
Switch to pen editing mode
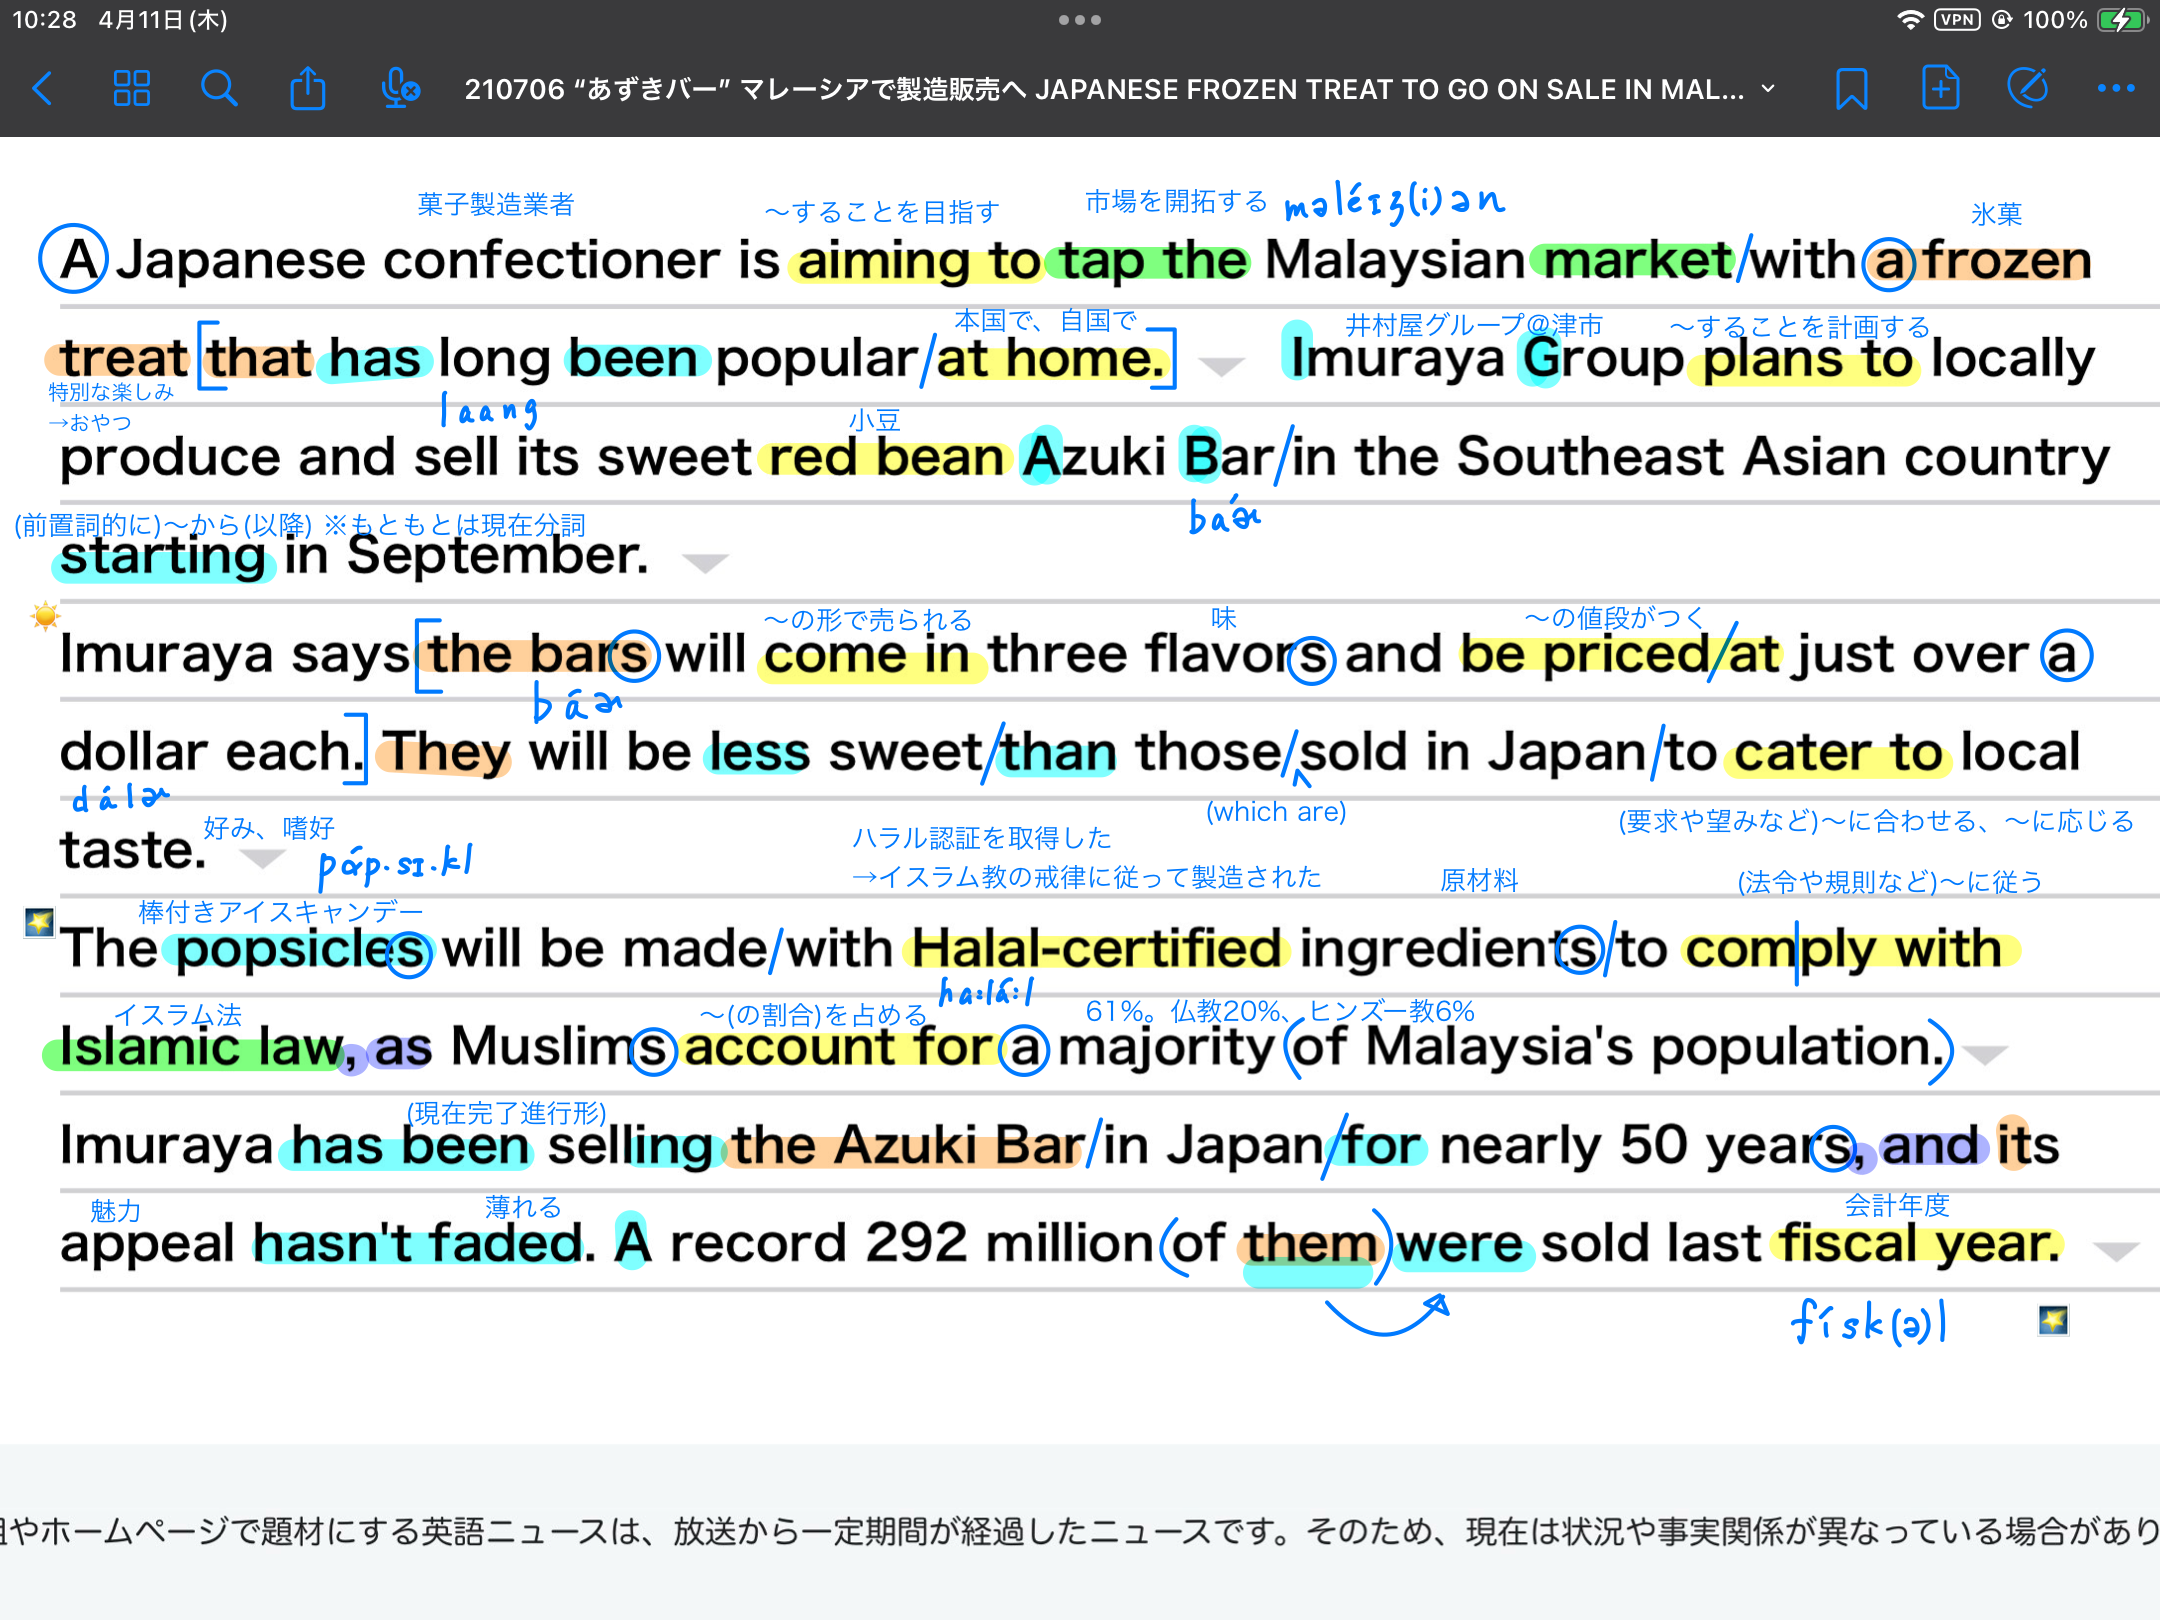(2028, 88)
